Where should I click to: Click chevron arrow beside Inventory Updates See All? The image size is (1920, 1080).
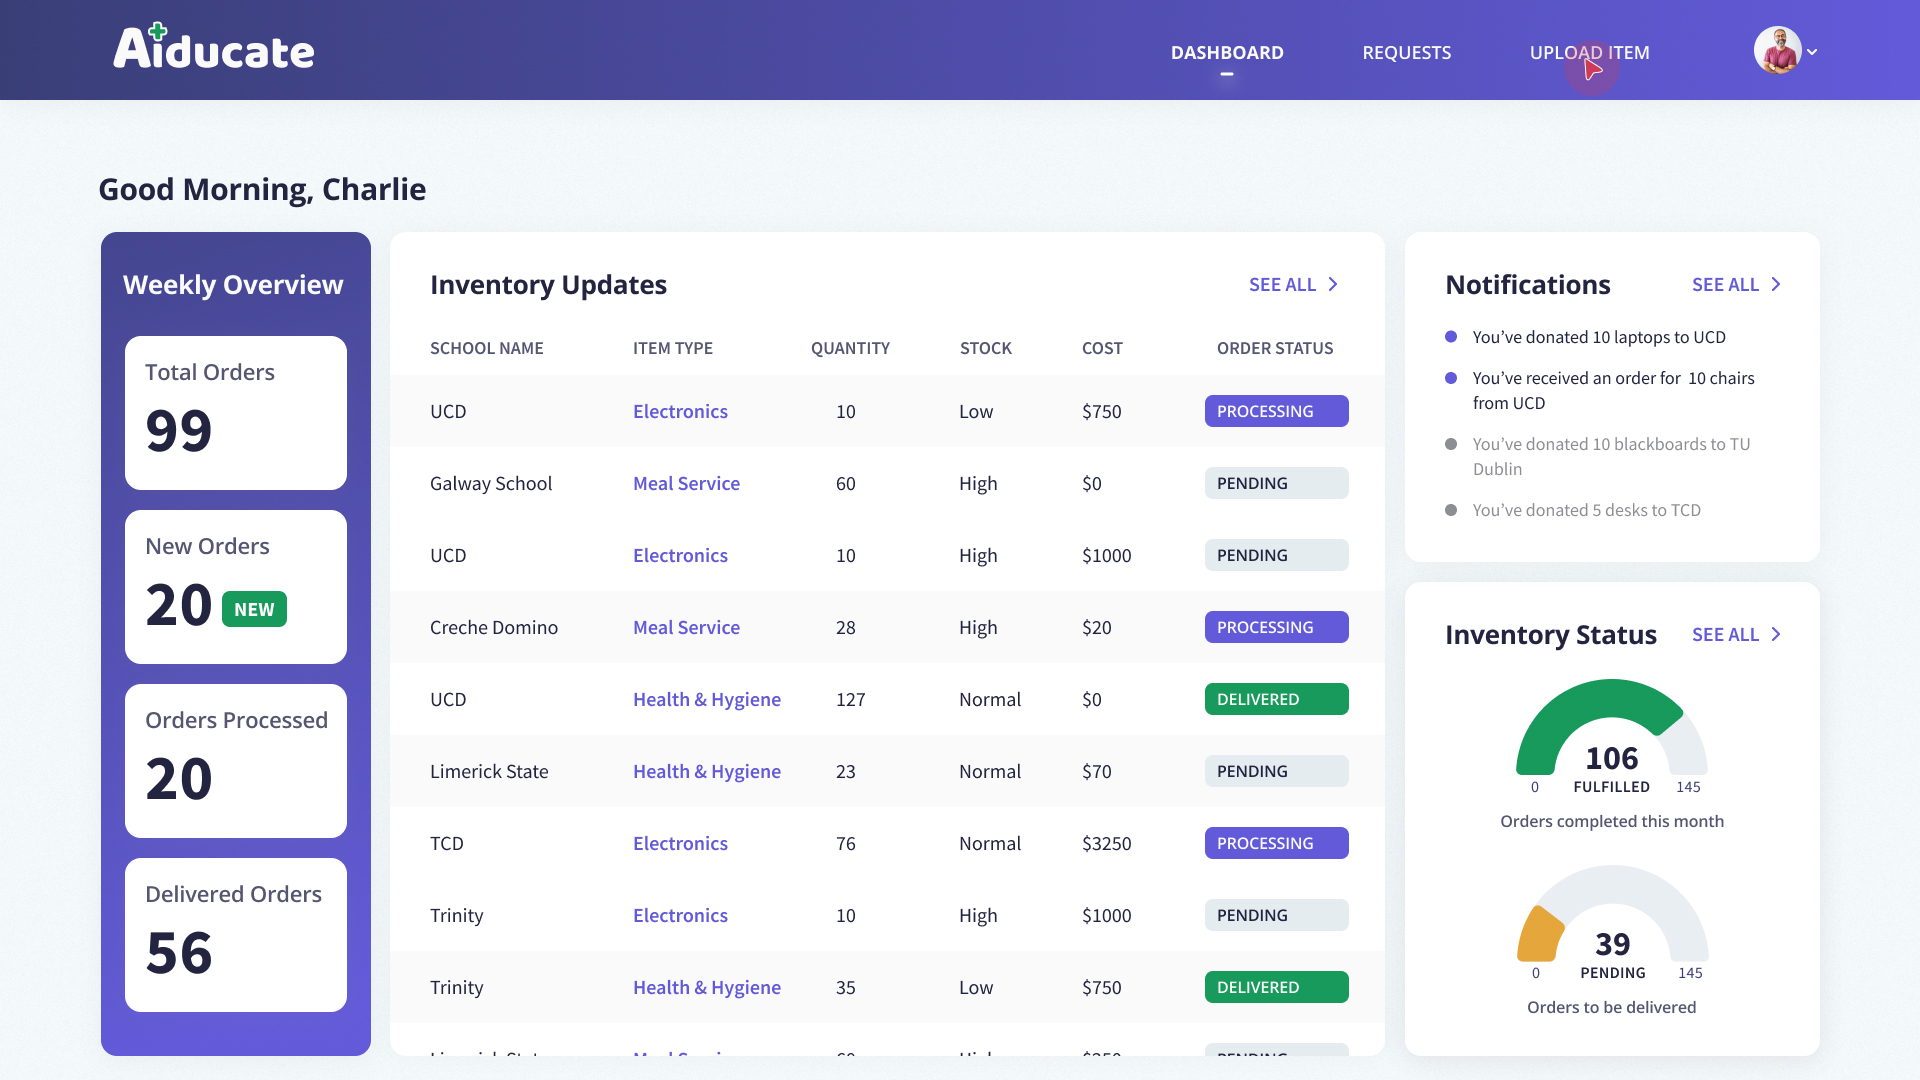pyautogui.click(x=1333, y=285)
